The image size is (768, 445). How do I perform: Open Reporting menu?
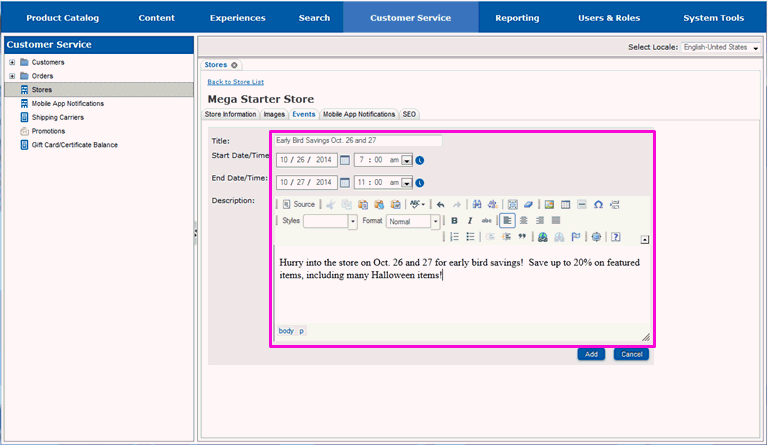pos(517,18)
